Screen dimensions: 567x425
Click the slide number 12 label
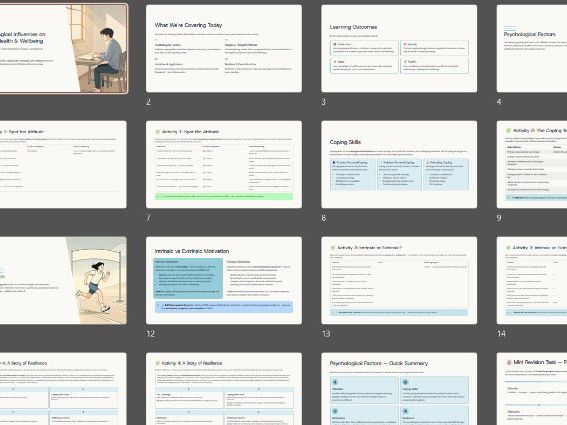click(150, 334)
